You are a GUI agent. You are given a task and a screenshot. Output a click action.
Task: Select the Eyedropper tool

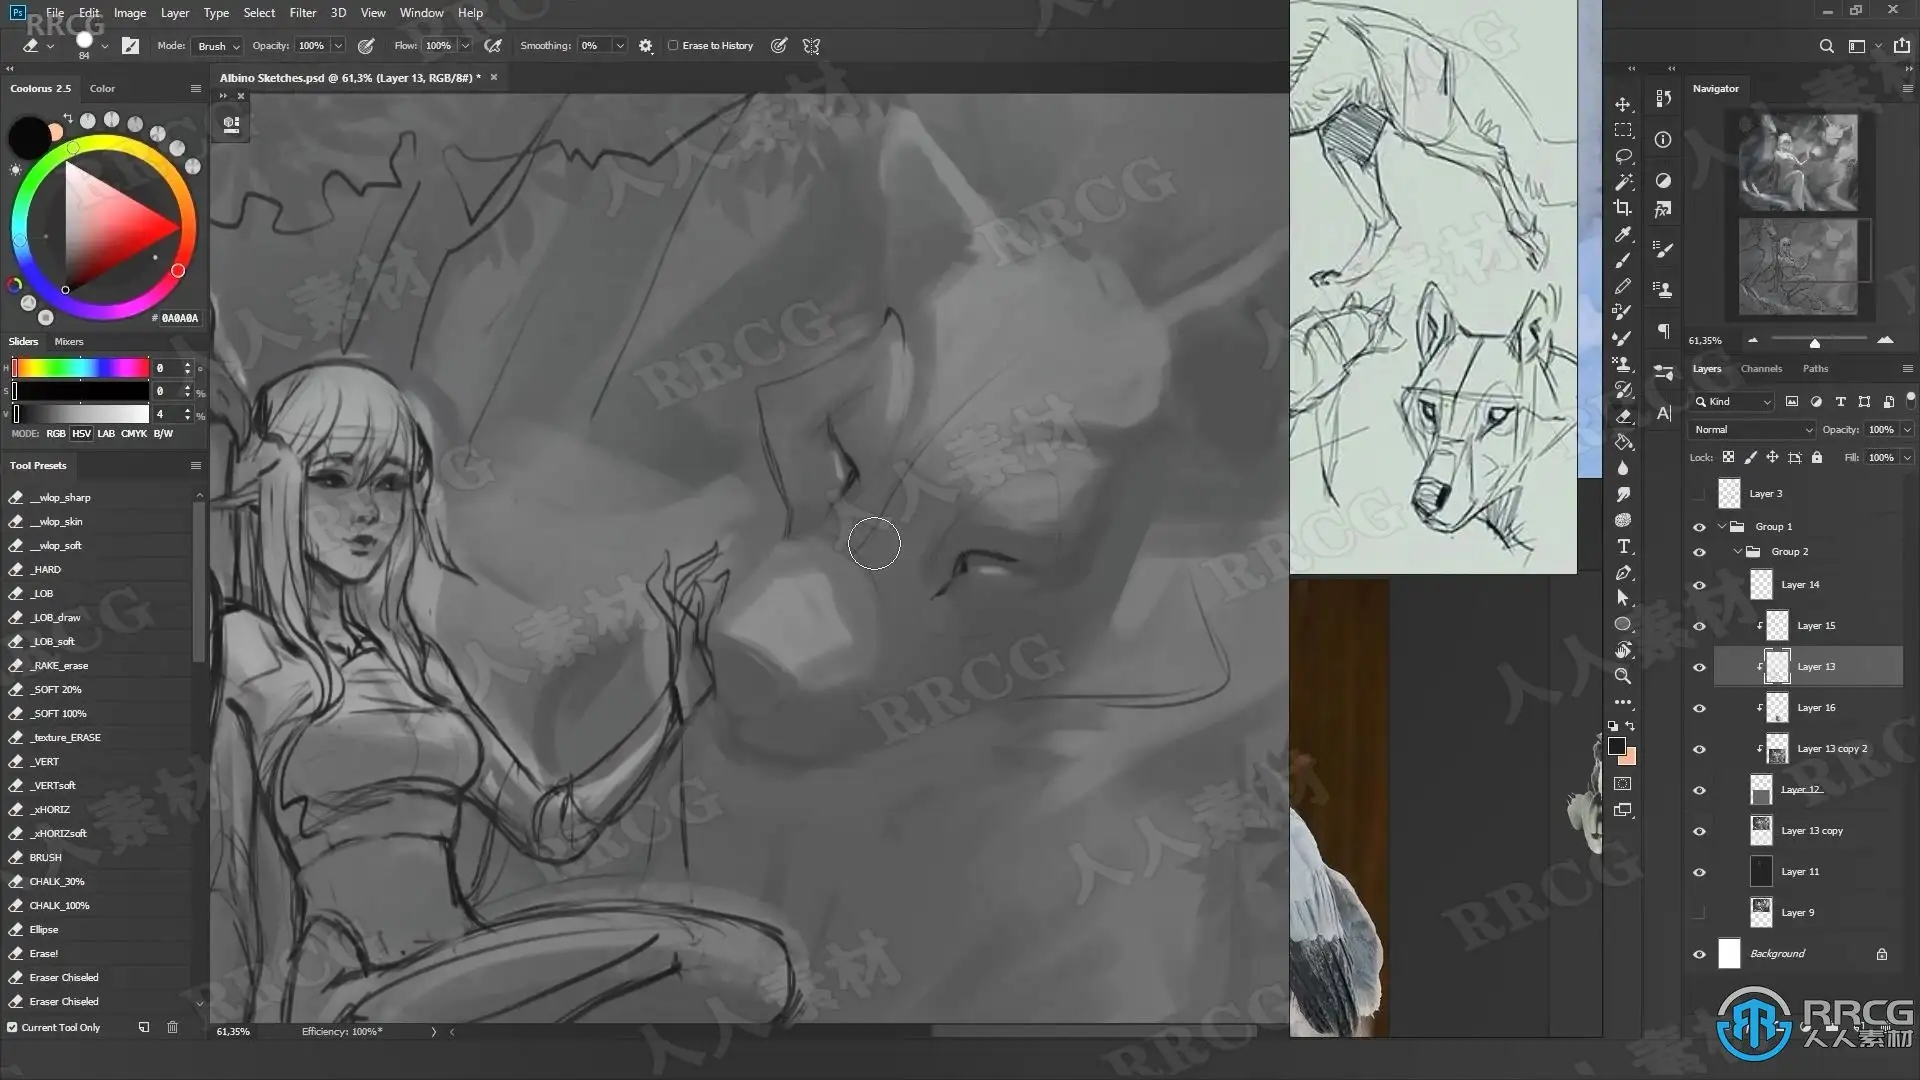(x=1623, y=234)
